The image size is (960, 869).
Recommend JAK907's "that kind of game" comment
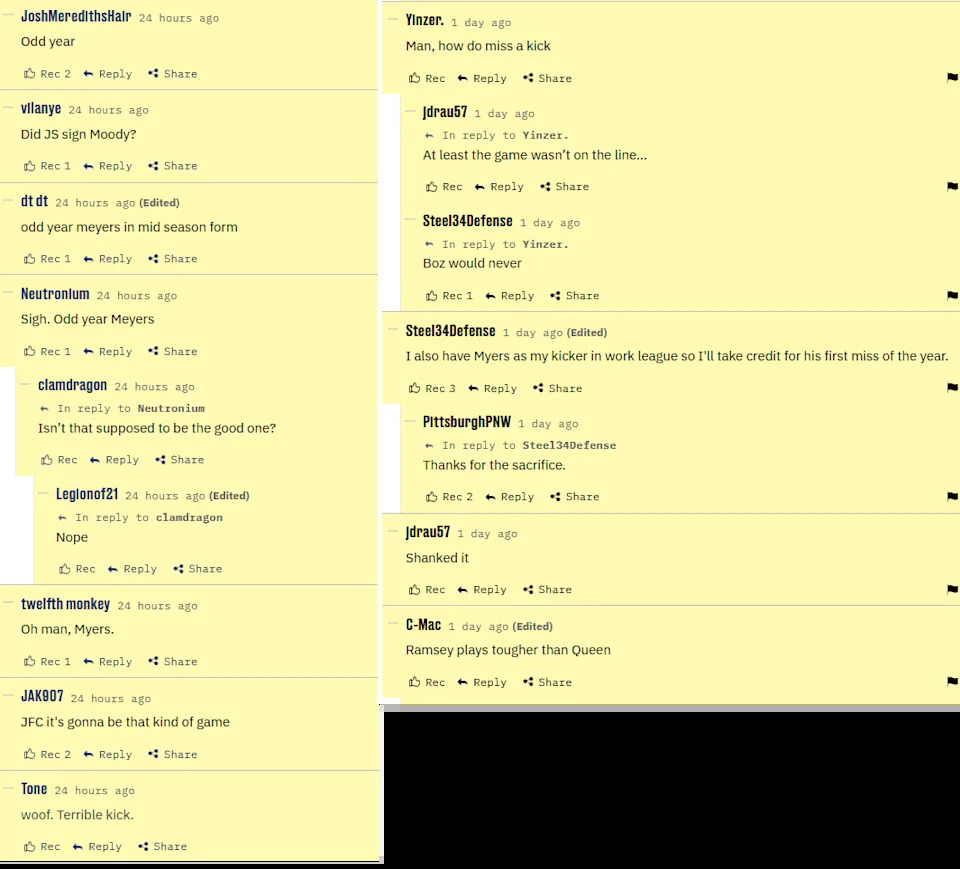point(47,754)
